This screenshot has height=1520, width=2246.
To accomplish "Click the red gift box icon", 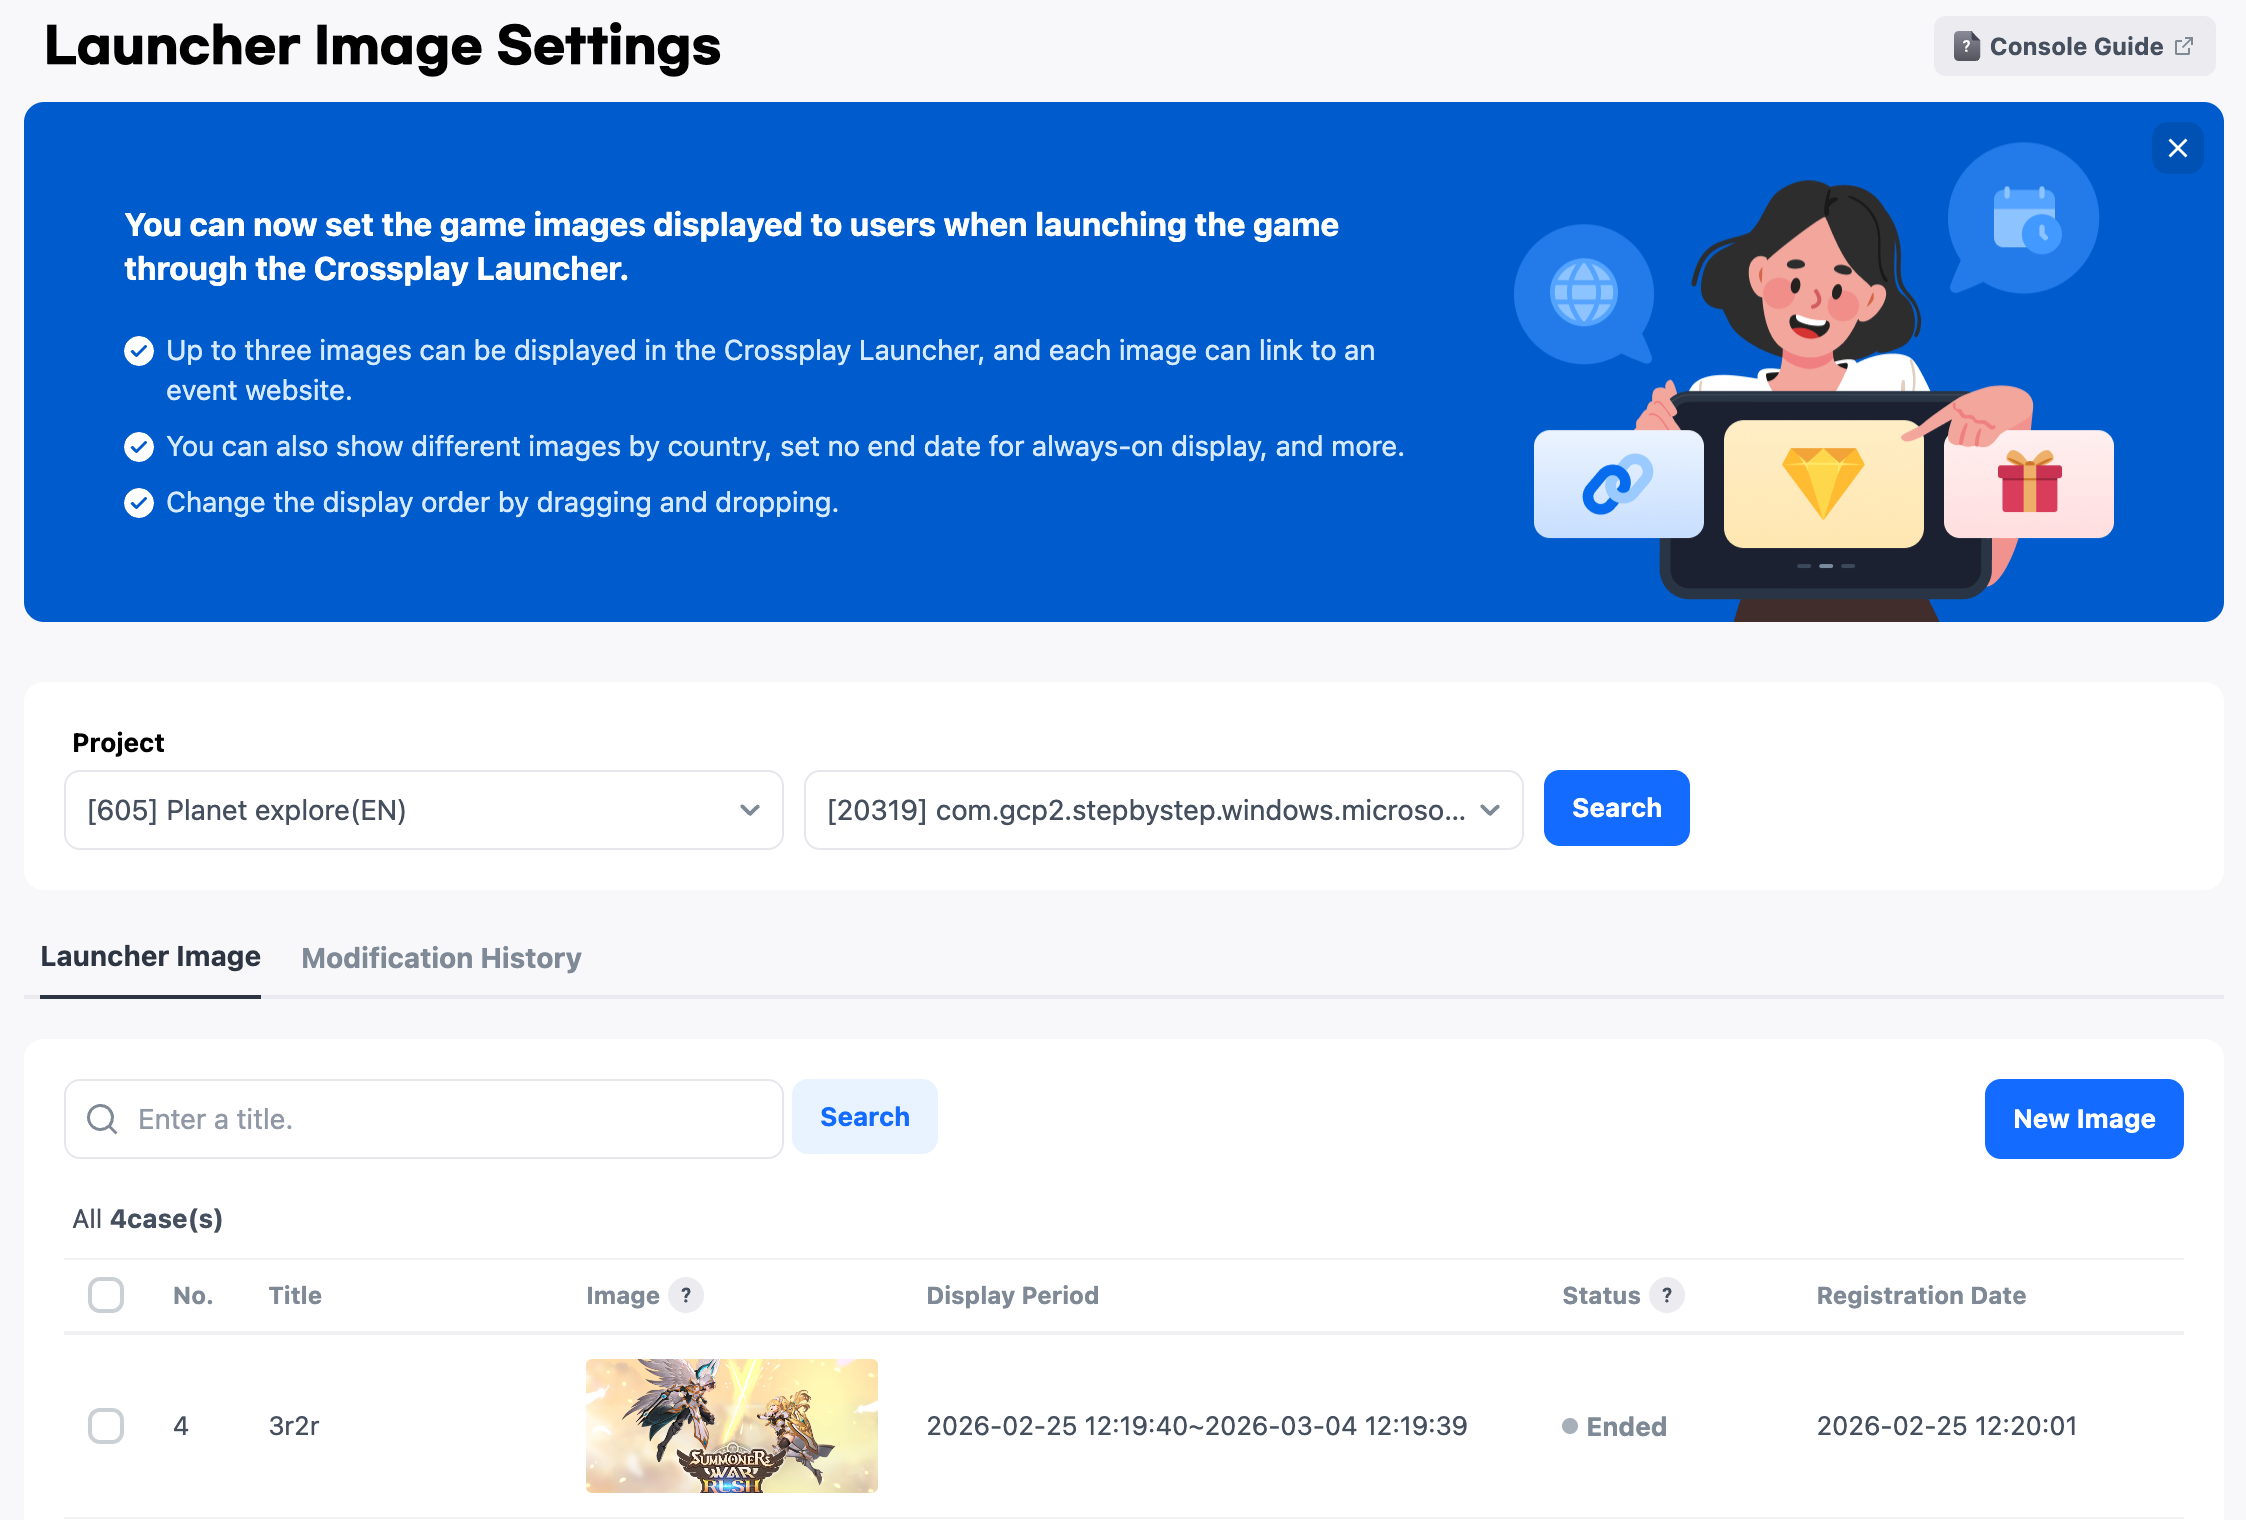I will pyautogui.click(x=2029, y=483).
